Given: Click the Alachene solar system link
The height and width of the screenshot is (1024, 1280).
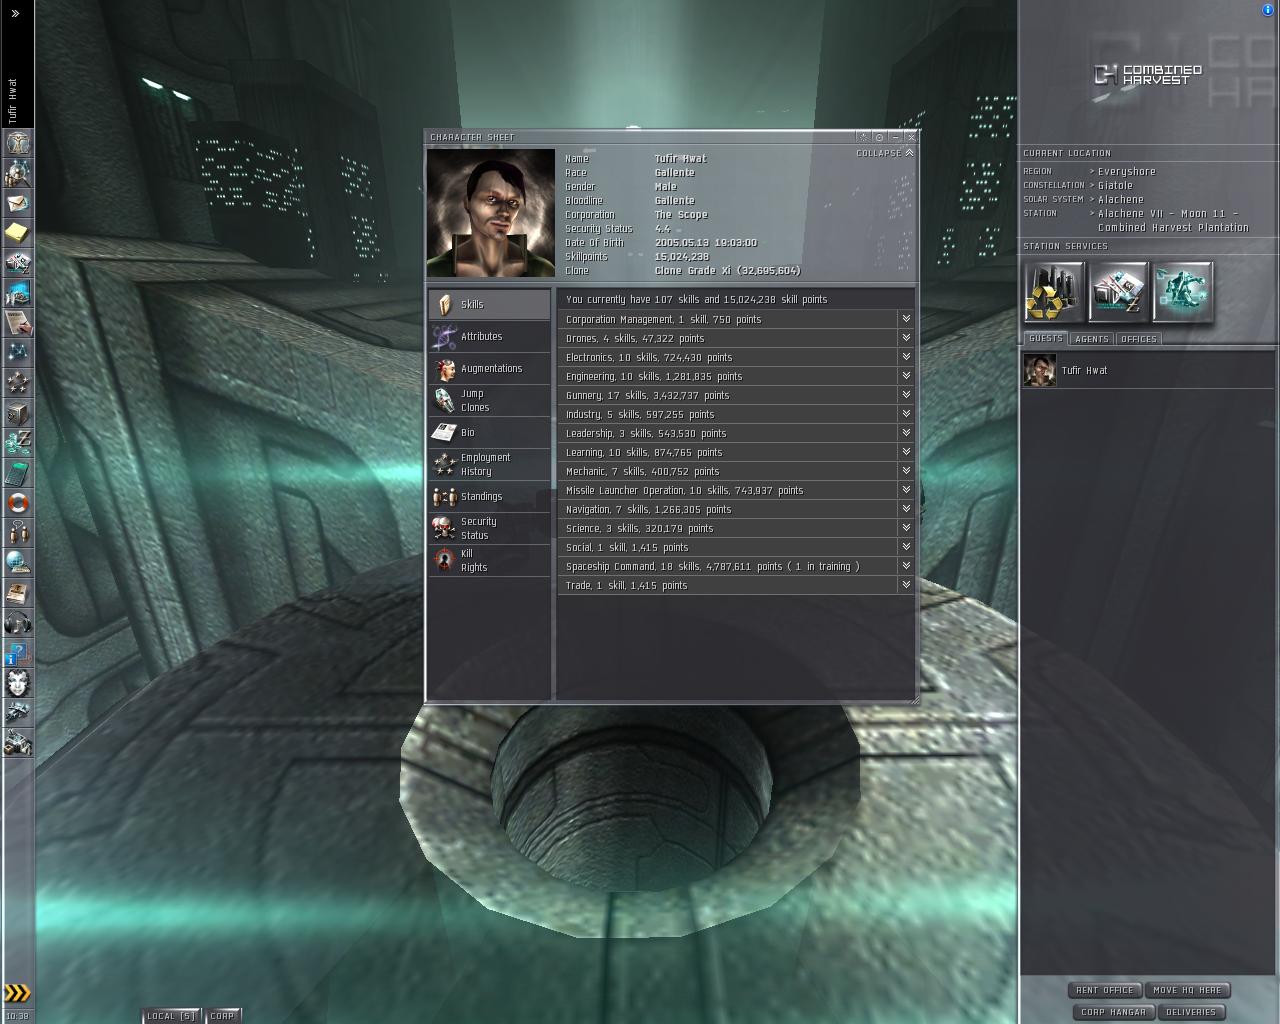Looking at the screenshot, I should point(1121,199).
